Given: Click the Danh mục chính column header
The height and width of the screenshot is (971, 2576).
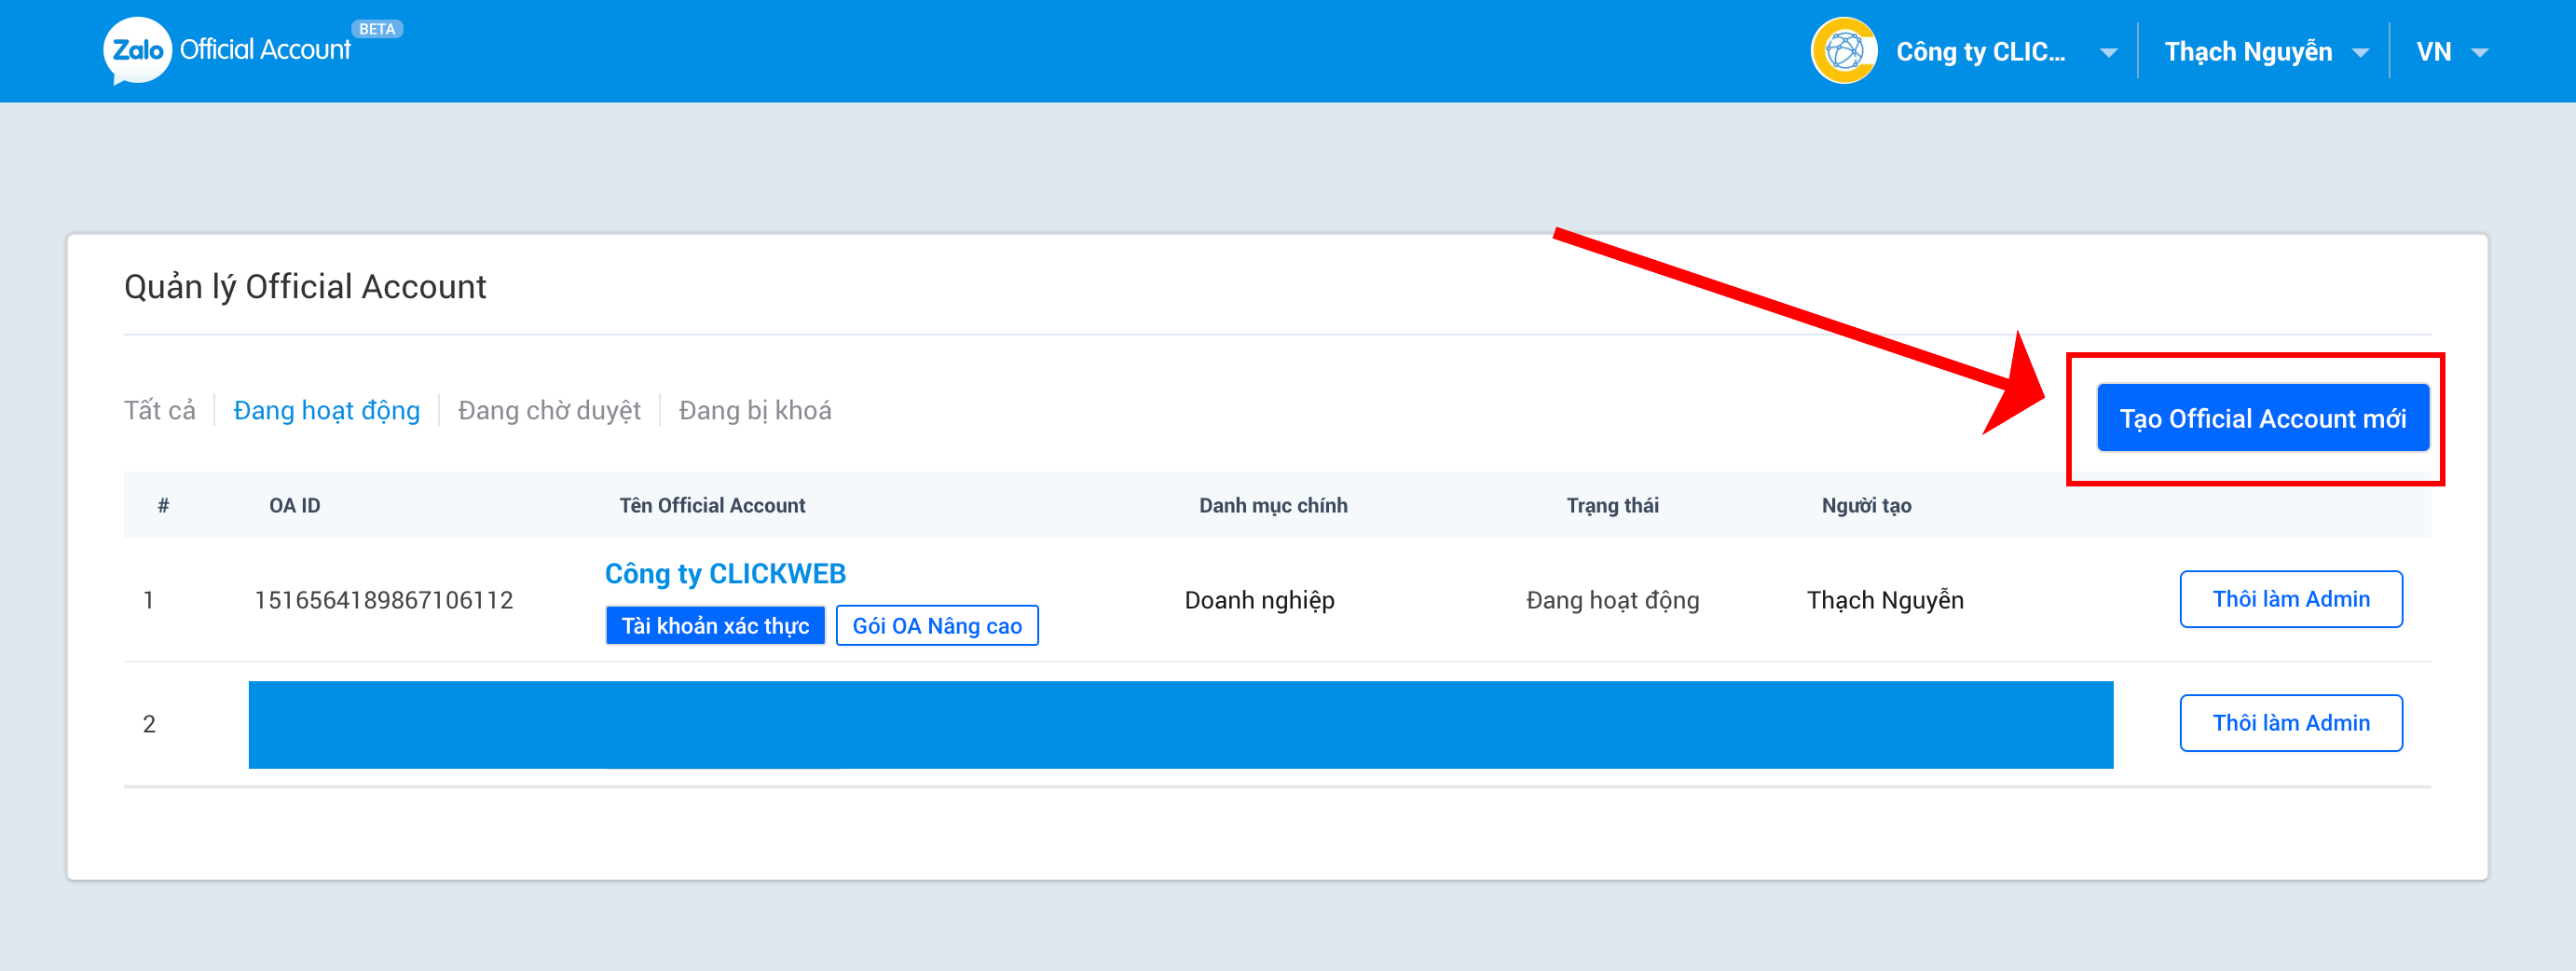Looking at the screenshot, I should 1273,505.
